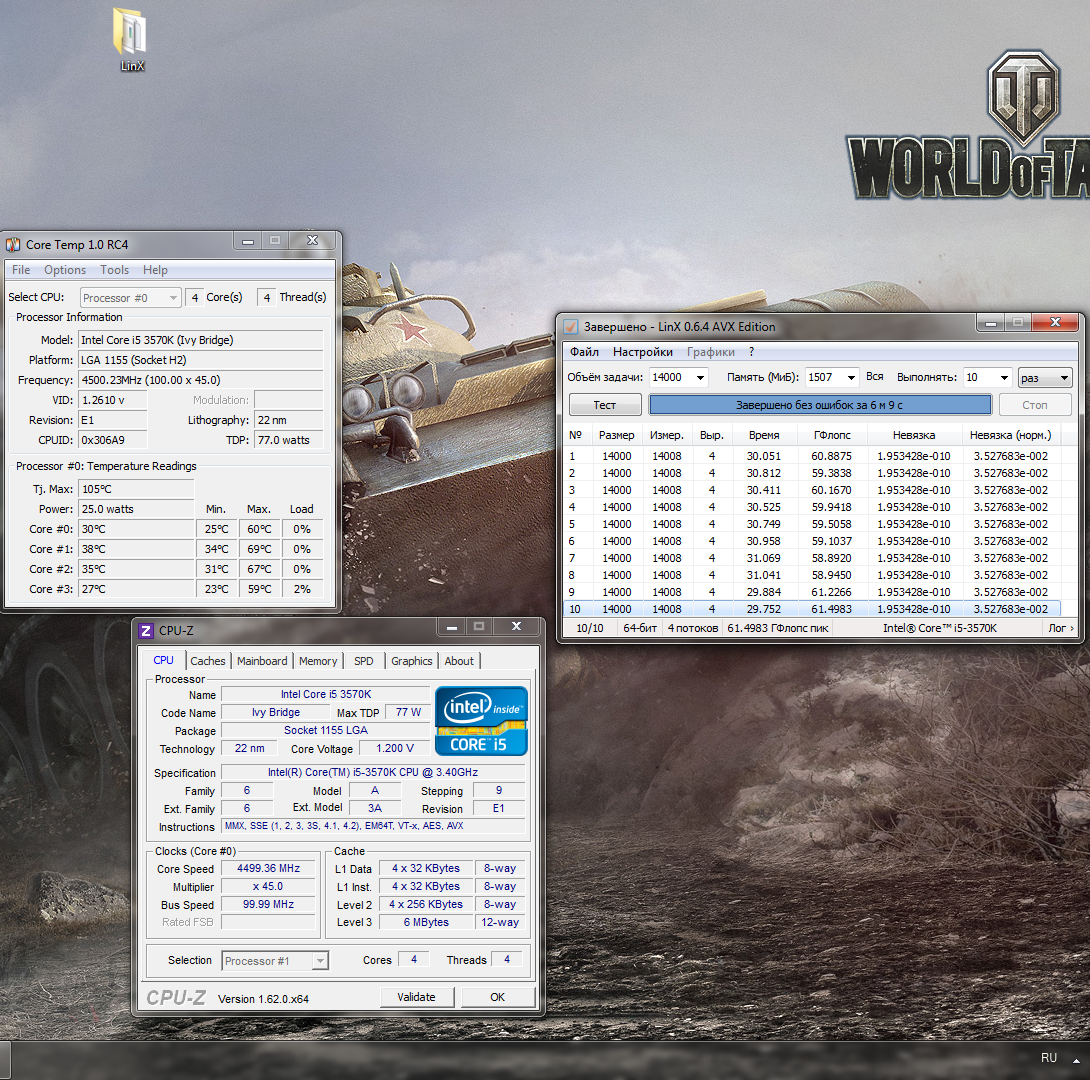Close the CPU-Z window
1090x1080 pixels.
[x=516, y=627]
